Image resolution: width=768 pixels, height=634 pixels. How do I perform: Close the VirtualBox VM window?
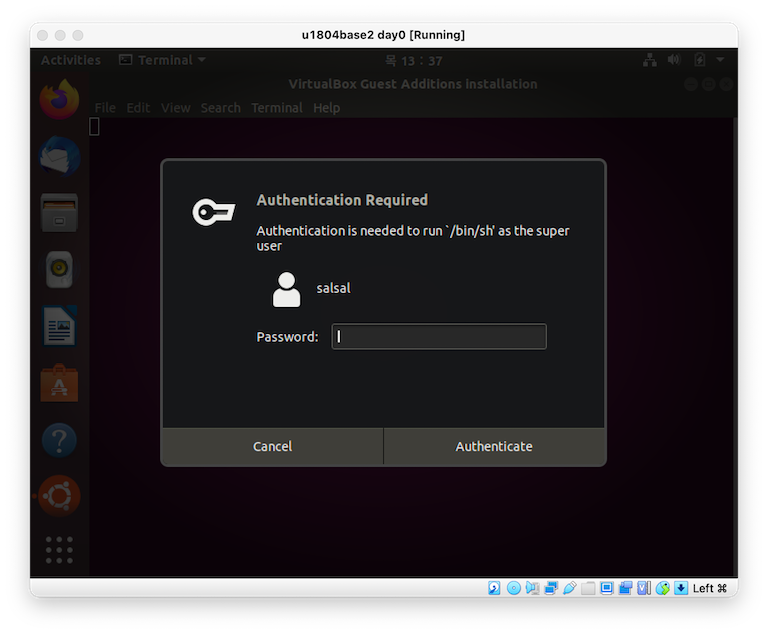(43, 35)
